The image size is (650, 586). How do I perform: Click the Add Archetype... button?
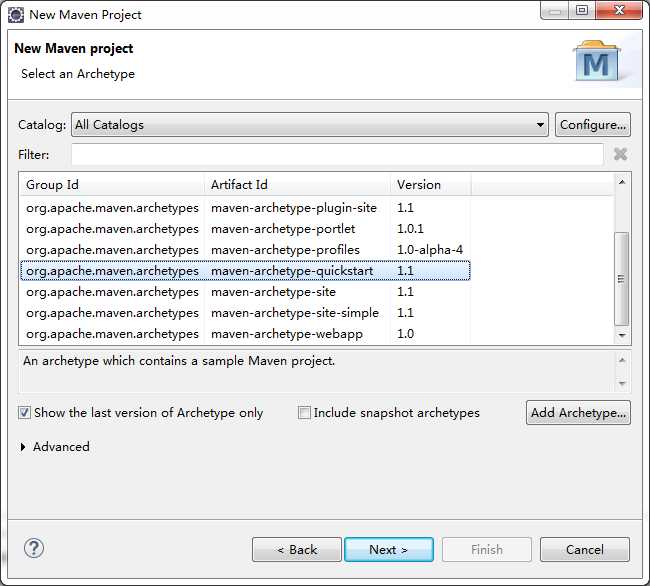(578, 412)
